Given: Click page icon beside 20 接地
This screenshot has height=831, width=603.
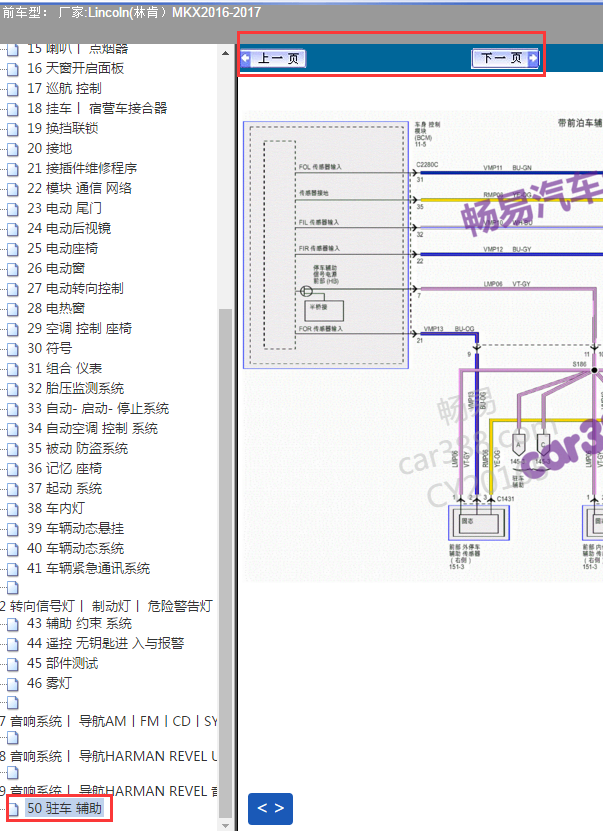Looking at the screenshot, I should click(13, 149).
